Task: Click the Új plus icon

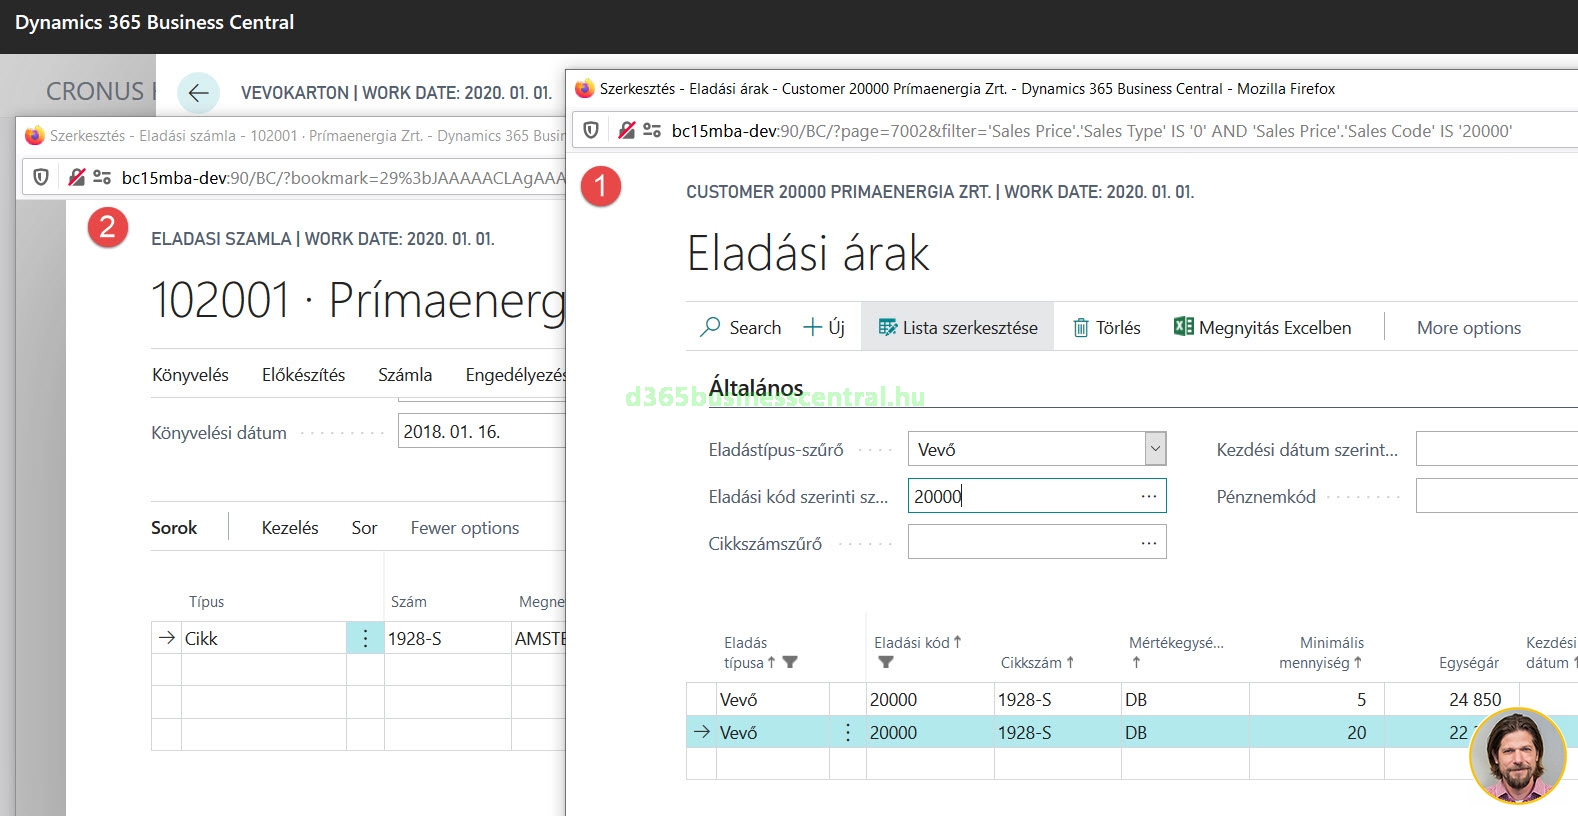Action: pyautogui.click(x=813, y=327)
